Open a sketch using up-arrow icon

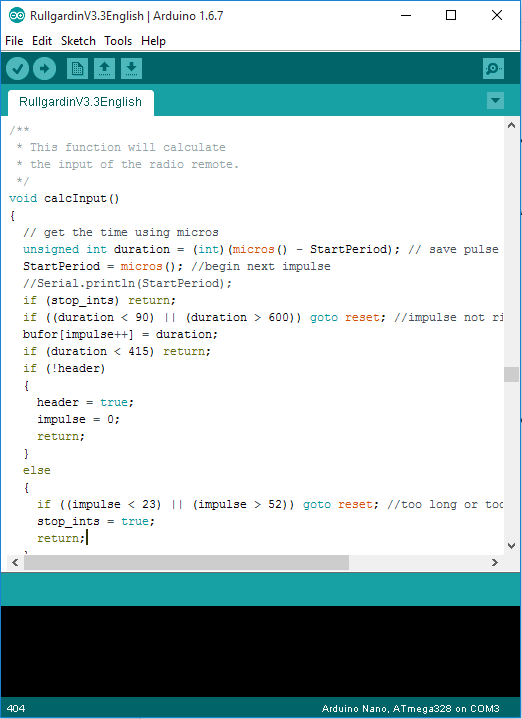click(x=104, y=69)
